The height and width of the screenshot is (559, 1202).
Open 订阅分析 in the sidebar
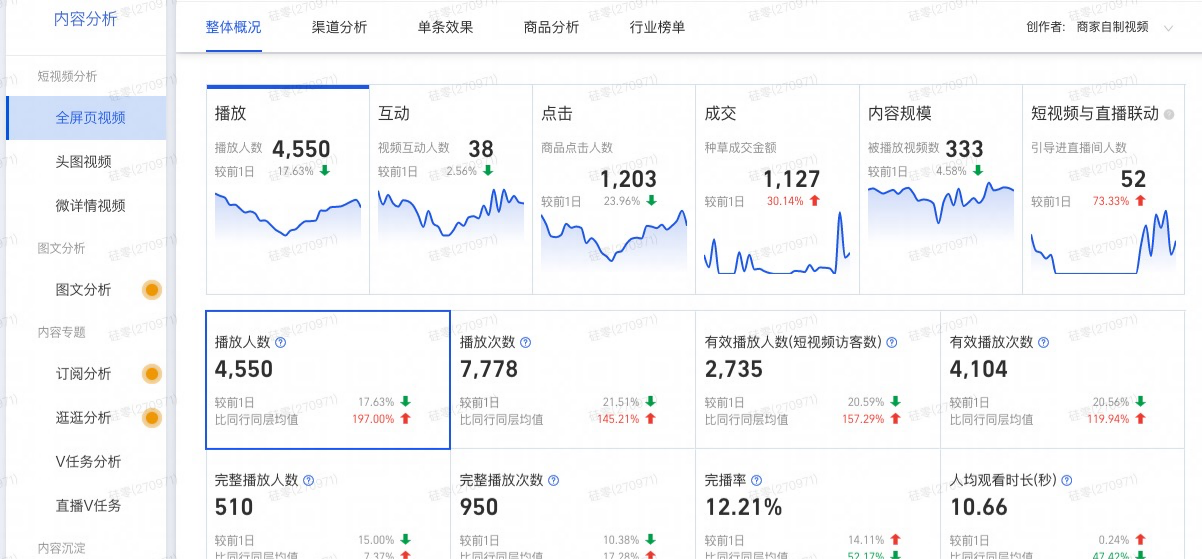[83, 374]
